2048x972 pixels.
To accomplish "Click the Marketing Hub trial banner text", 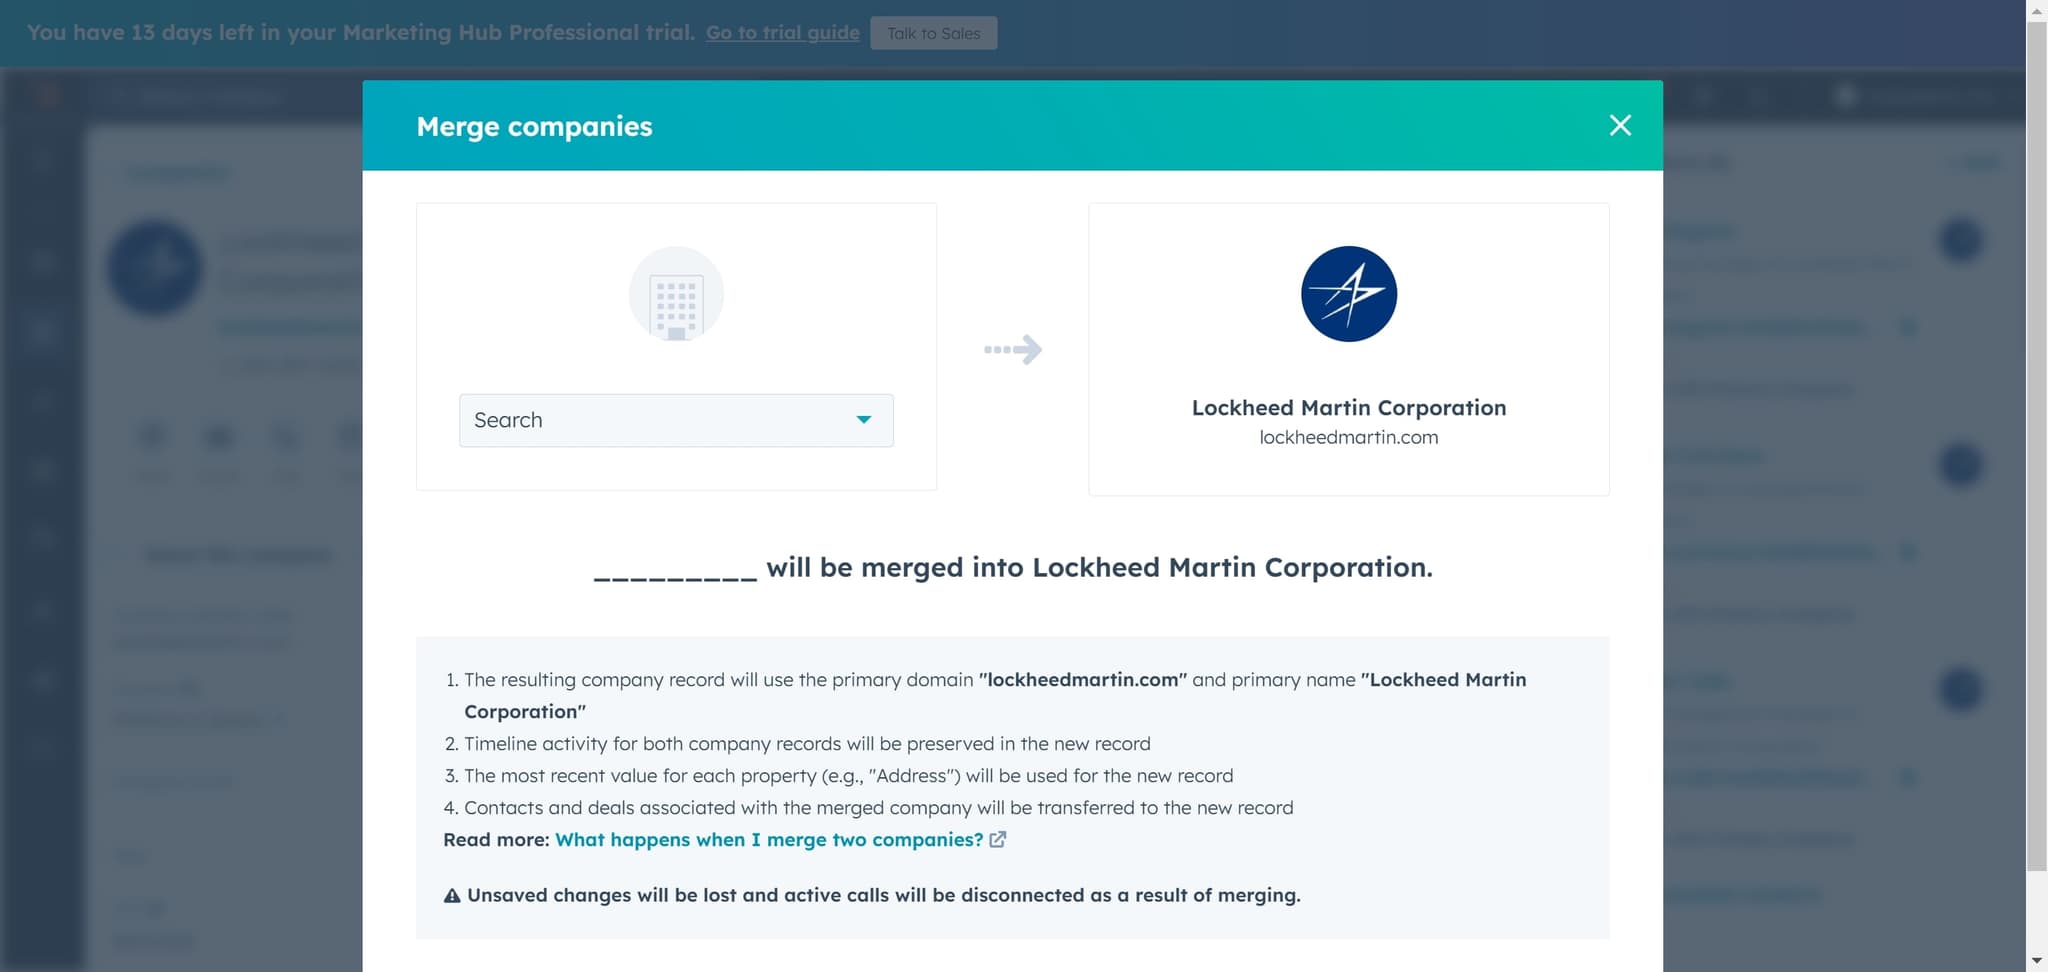I will 360,33.
